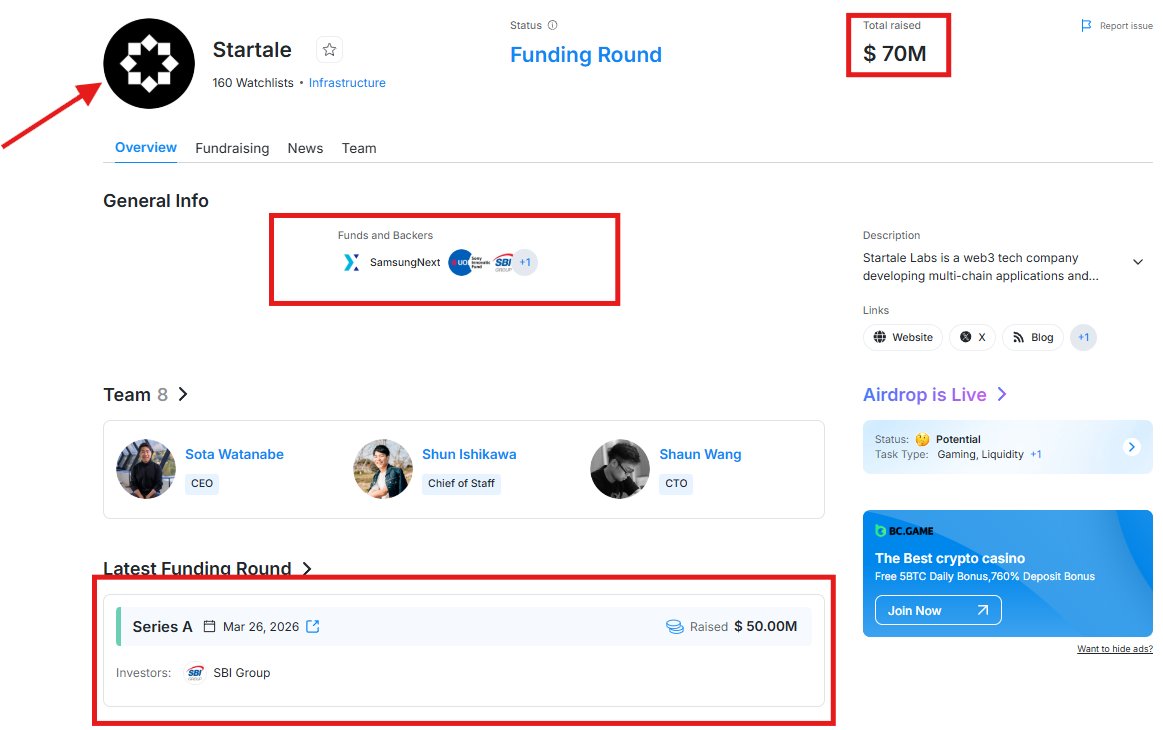Open Shun Ishikawa's profile name link
Screen dimensions: 1163x730
[470, 455]
